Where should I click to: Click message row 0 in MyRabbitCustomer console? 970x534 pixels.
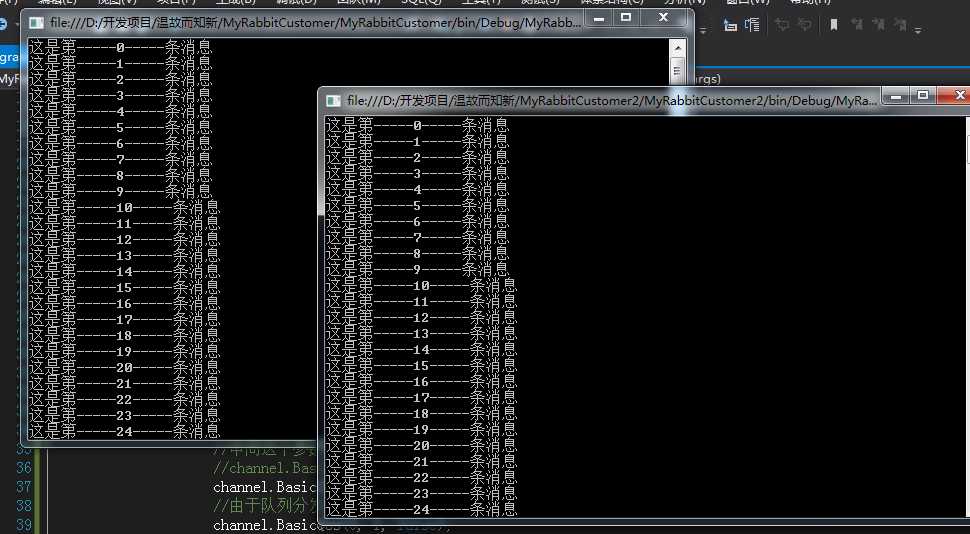point(120,47)
